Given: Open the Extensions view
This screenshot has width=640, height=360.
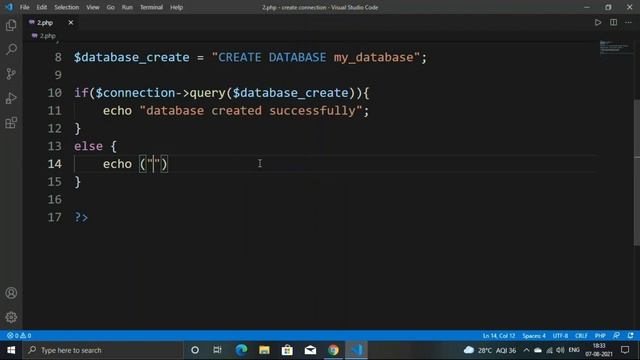Looking at the screenshot, I should pos(11,122).
